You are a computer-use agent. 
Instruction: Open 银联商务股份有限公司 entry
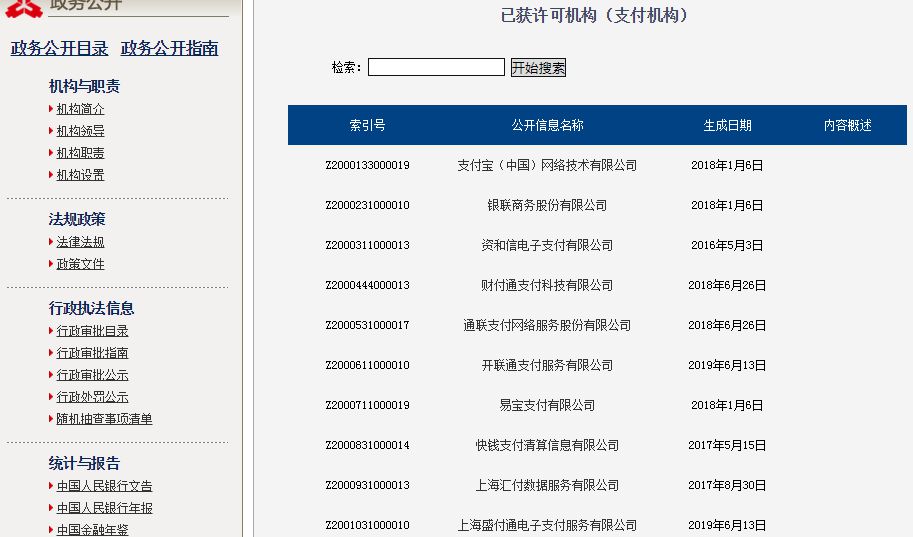pyautogui.click(x=547, y=205)
